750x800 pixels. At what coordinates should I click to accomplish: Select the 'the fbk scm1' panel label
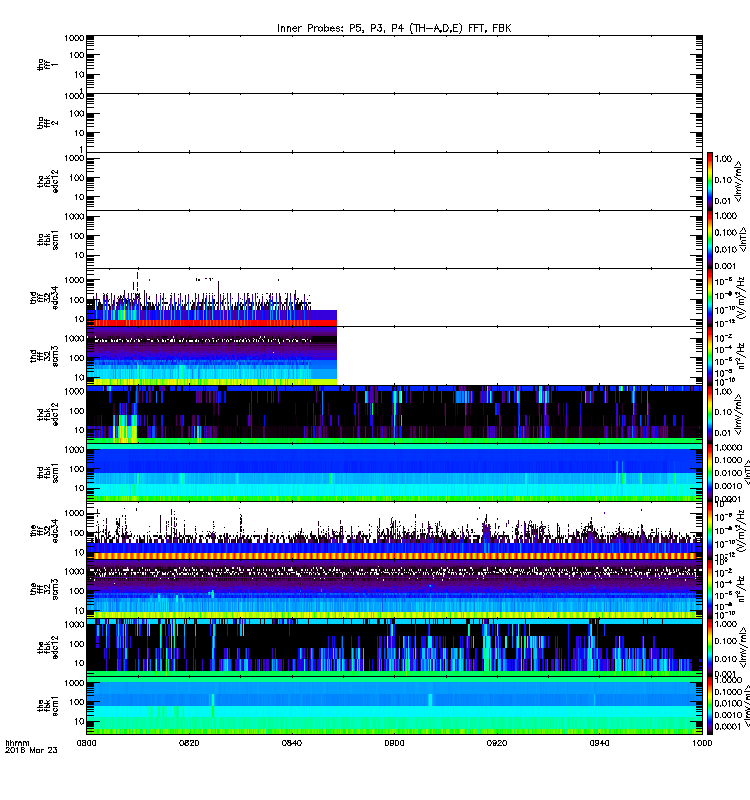click(47, 706)
